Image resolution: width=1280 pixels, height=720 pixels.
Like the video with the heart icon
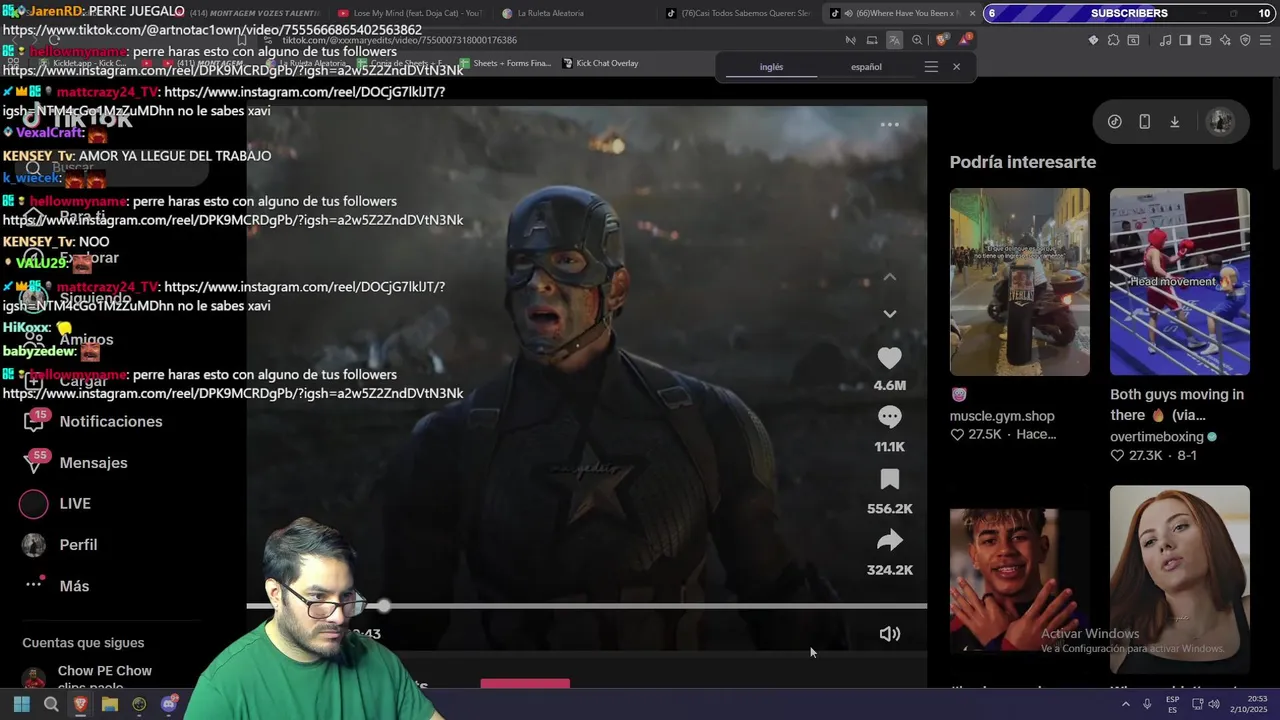click(x=889, y=358)
